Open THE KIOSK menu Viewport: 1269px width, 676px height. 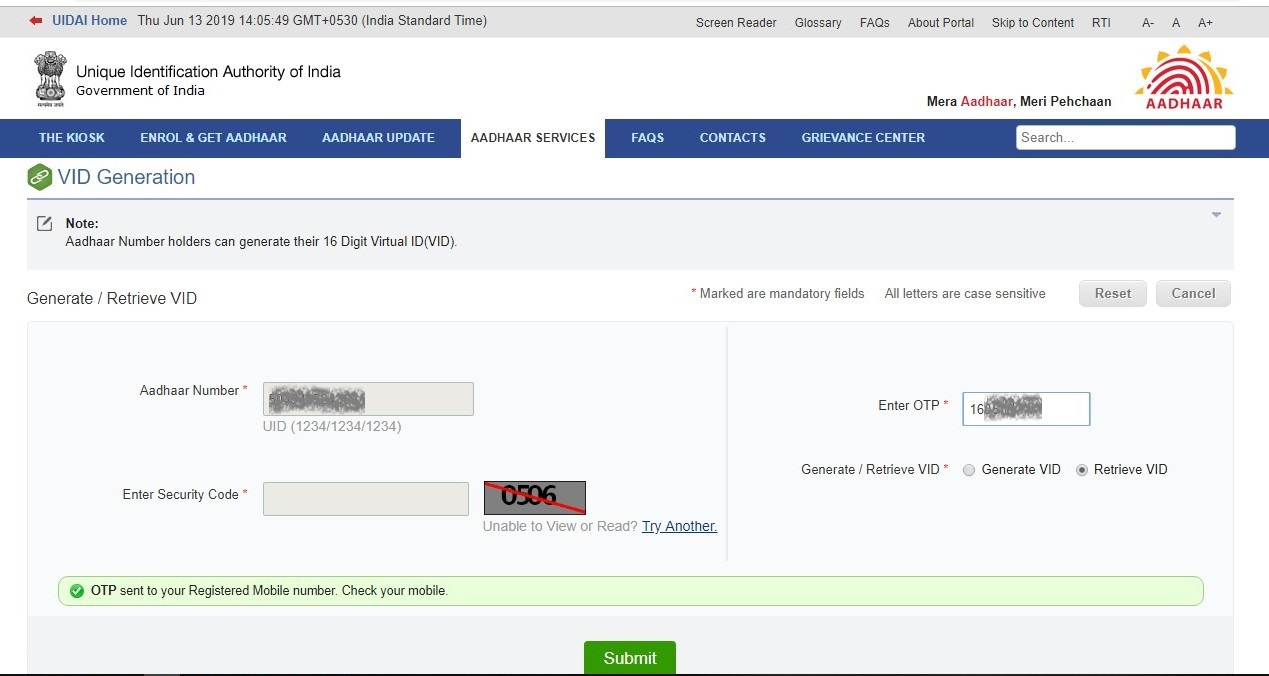click(72, 138)
